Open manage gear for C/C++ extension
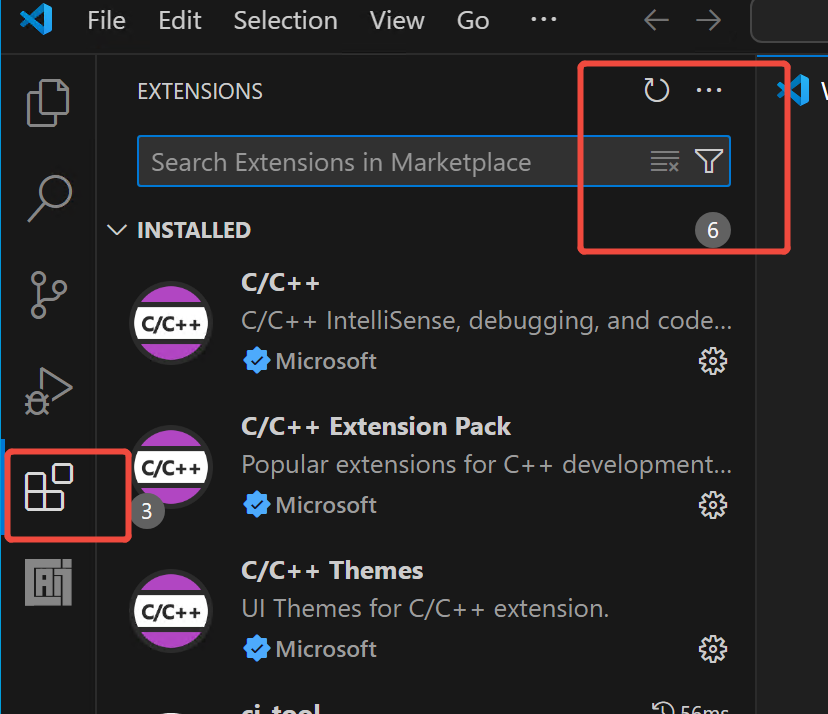The height and width of the screenshot is (714, 828). click(x=712, y=361)
